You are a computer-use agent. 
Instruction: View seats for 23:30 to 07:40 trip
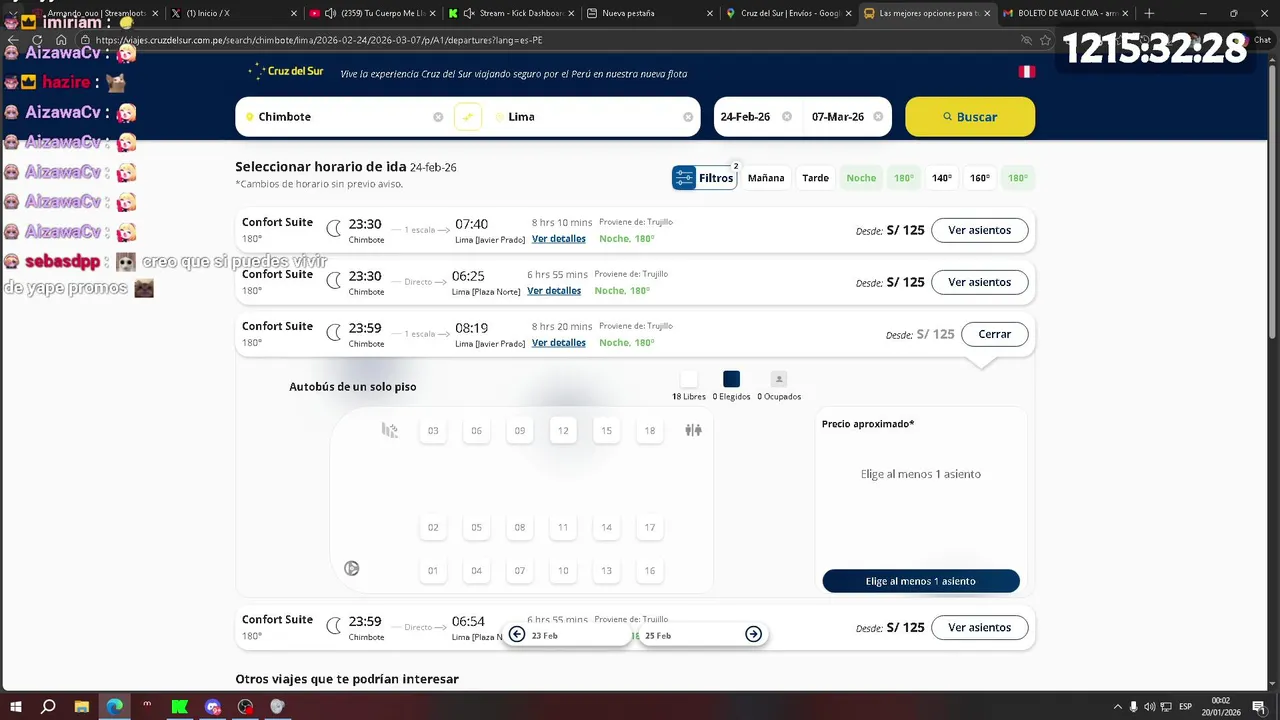point(980,230)
